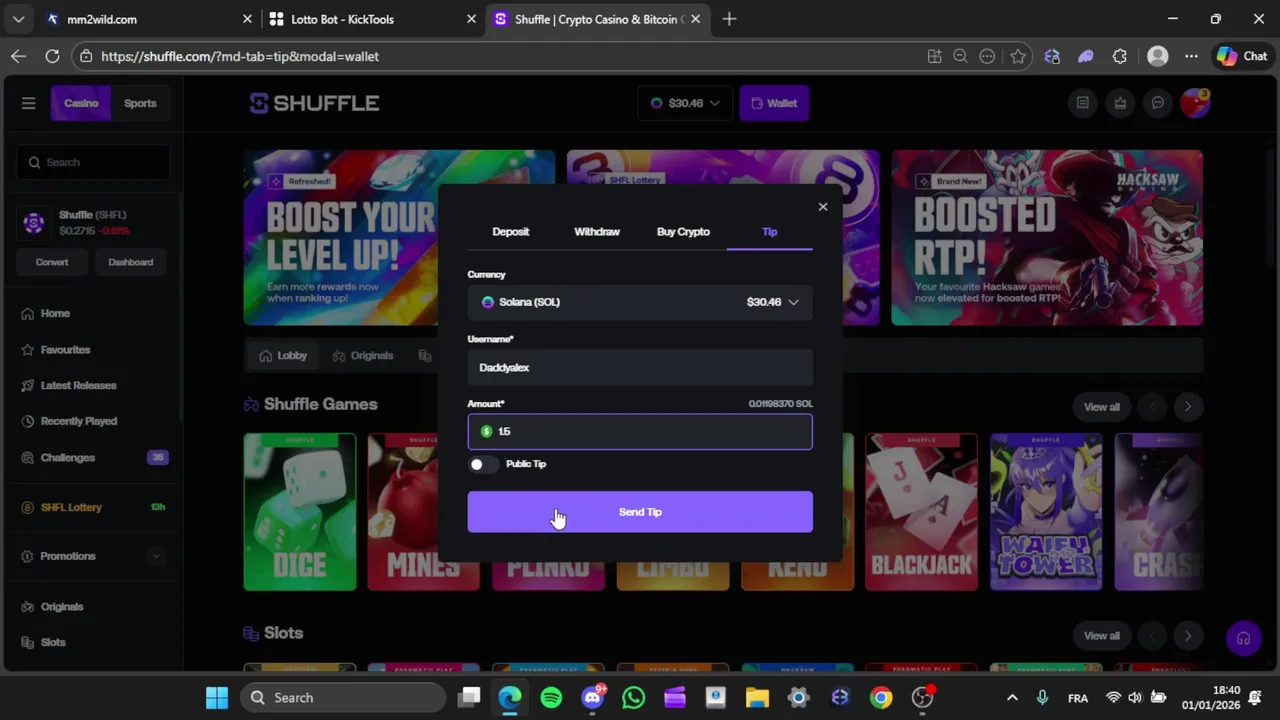Reload the page
The image size is (1280, 720).
pyautogui.click(x=52, y=57)
